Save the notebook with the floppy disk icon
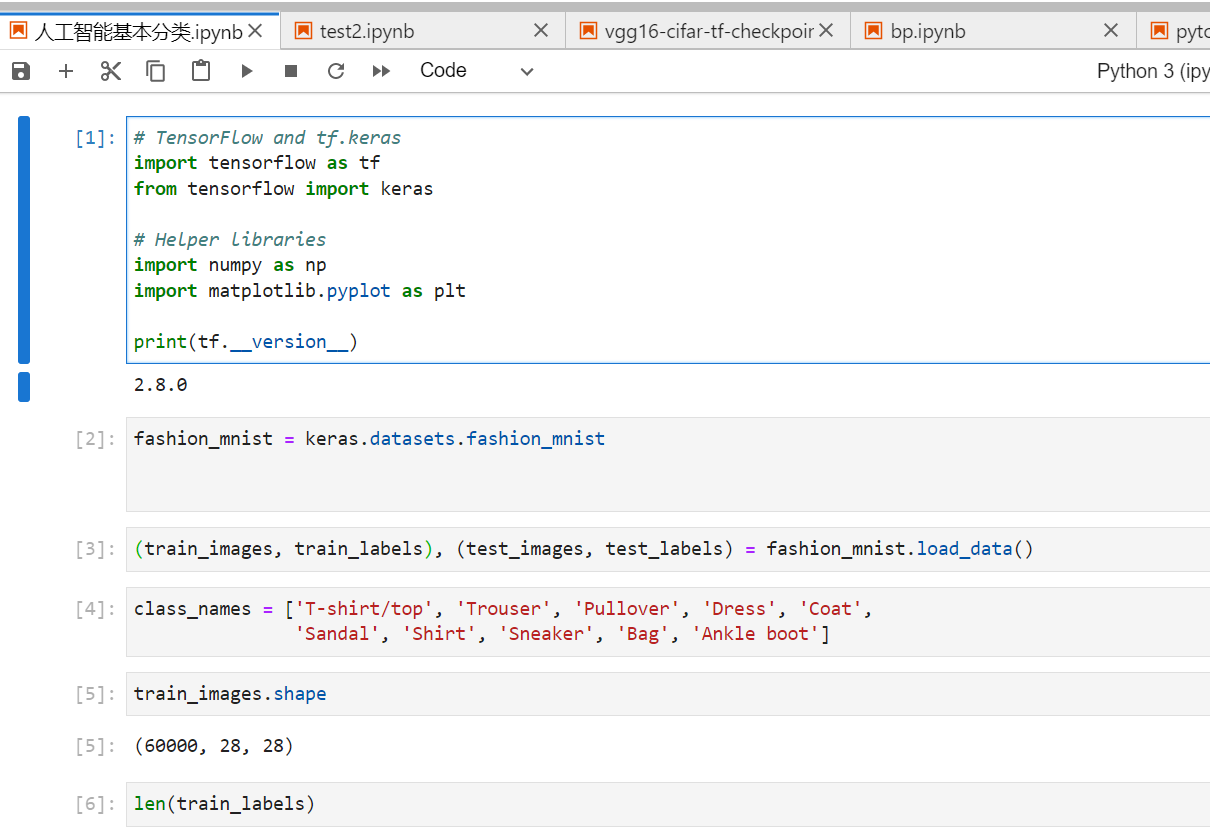Viewport: 1210px width, 840px height. coord(21,71)
